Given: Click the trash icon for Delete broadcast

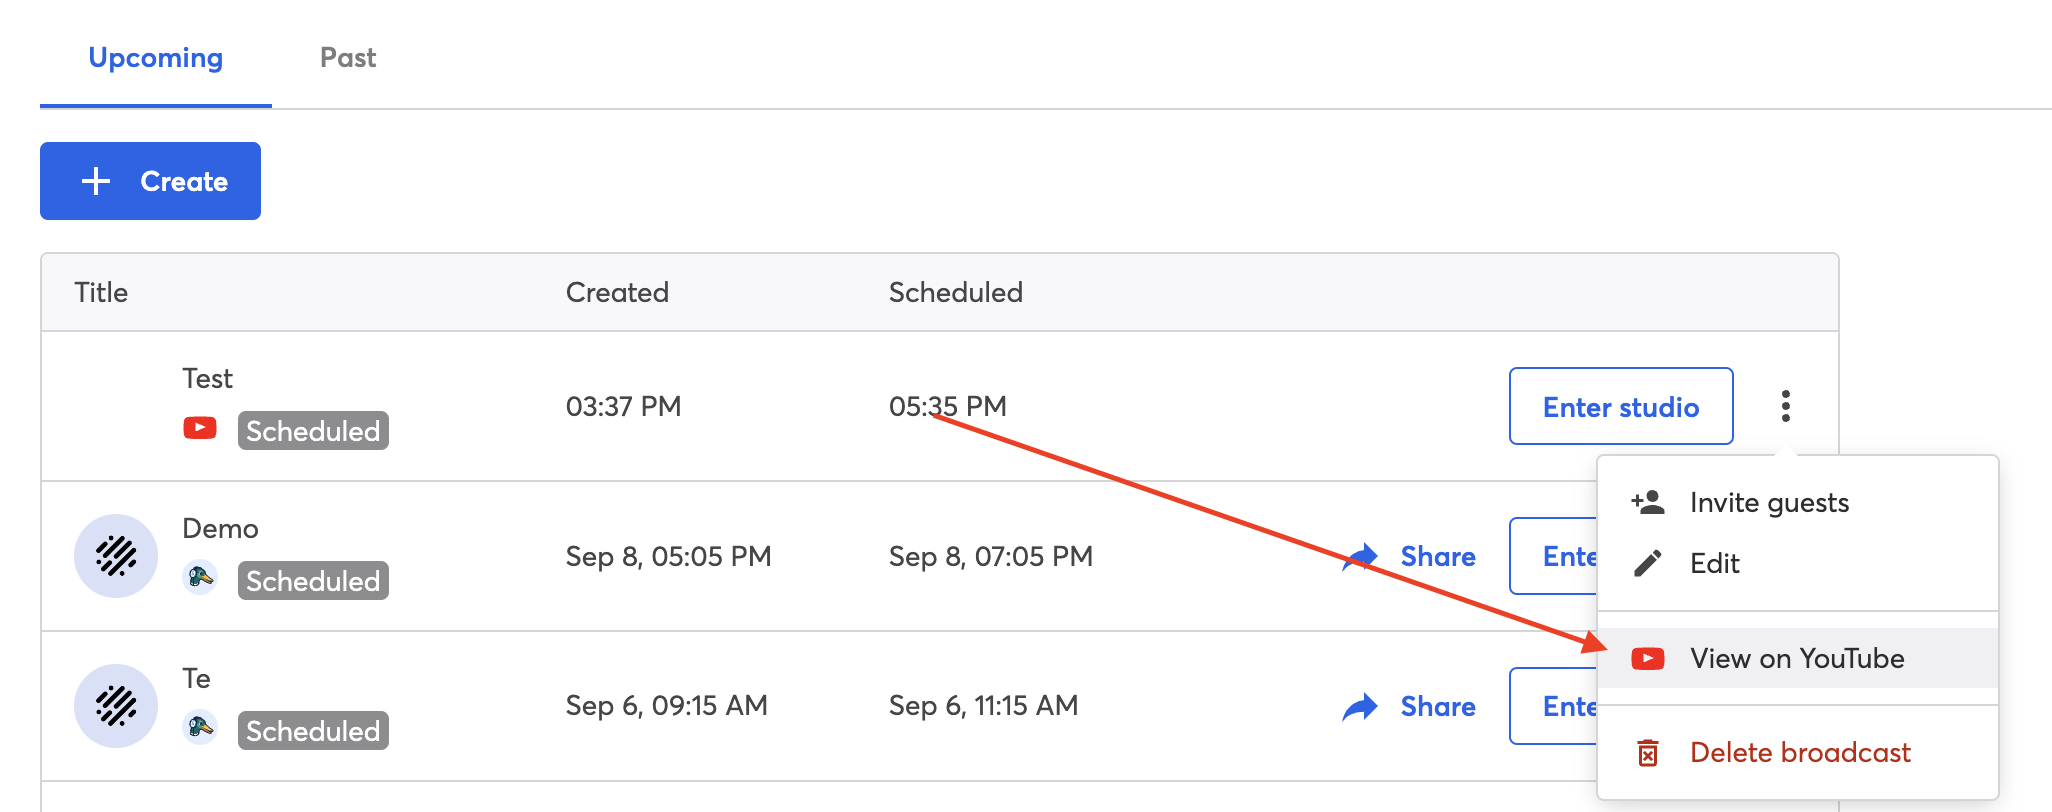Looking at the screenshot, I should coord(1648,753).
